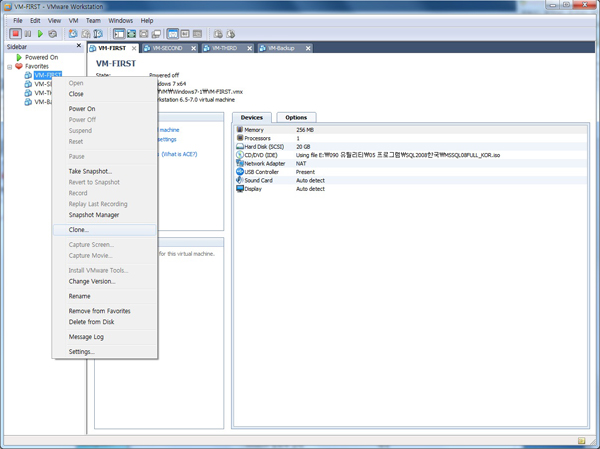Viewport: 600px width, 449px height.
Task: Open Message Log from context menu
Action: pos(104,337)
